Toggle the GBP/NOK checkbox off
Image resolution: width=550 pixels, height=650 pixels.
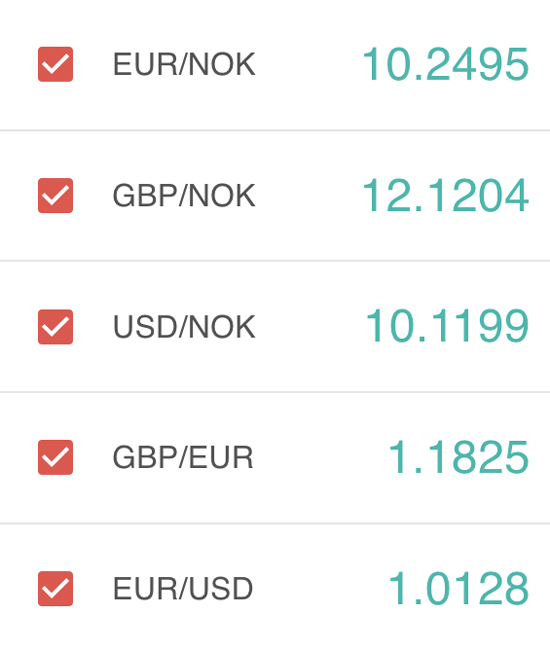(56, 196)
